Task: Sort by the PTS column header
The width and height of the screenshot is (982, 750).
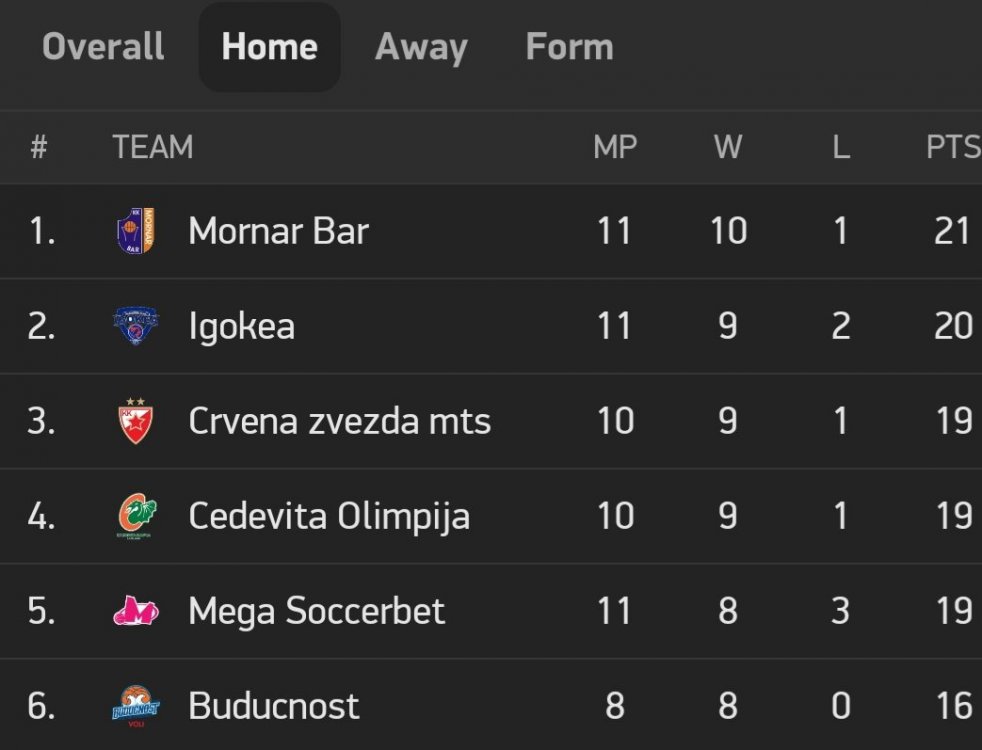Action: [x=952, y=147]
